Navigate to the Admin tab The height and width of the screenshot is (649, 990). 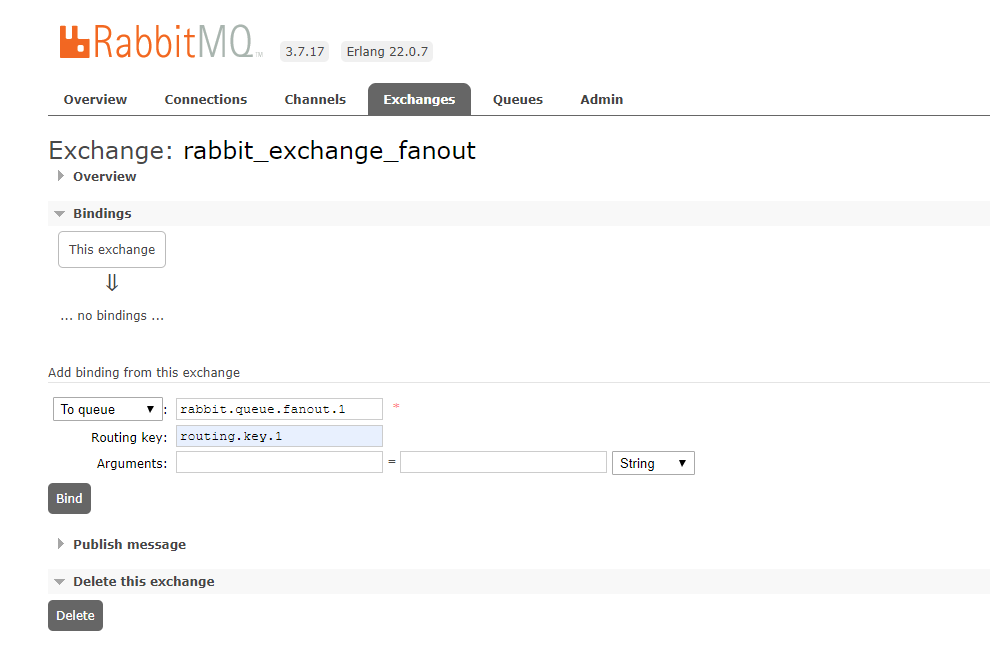pyautogui.click(x=602, y=99)
